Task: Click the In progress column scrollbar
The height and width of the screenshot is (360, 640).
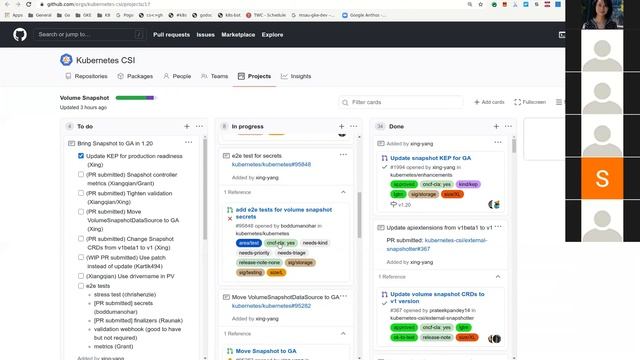Action: click(359, 215)
